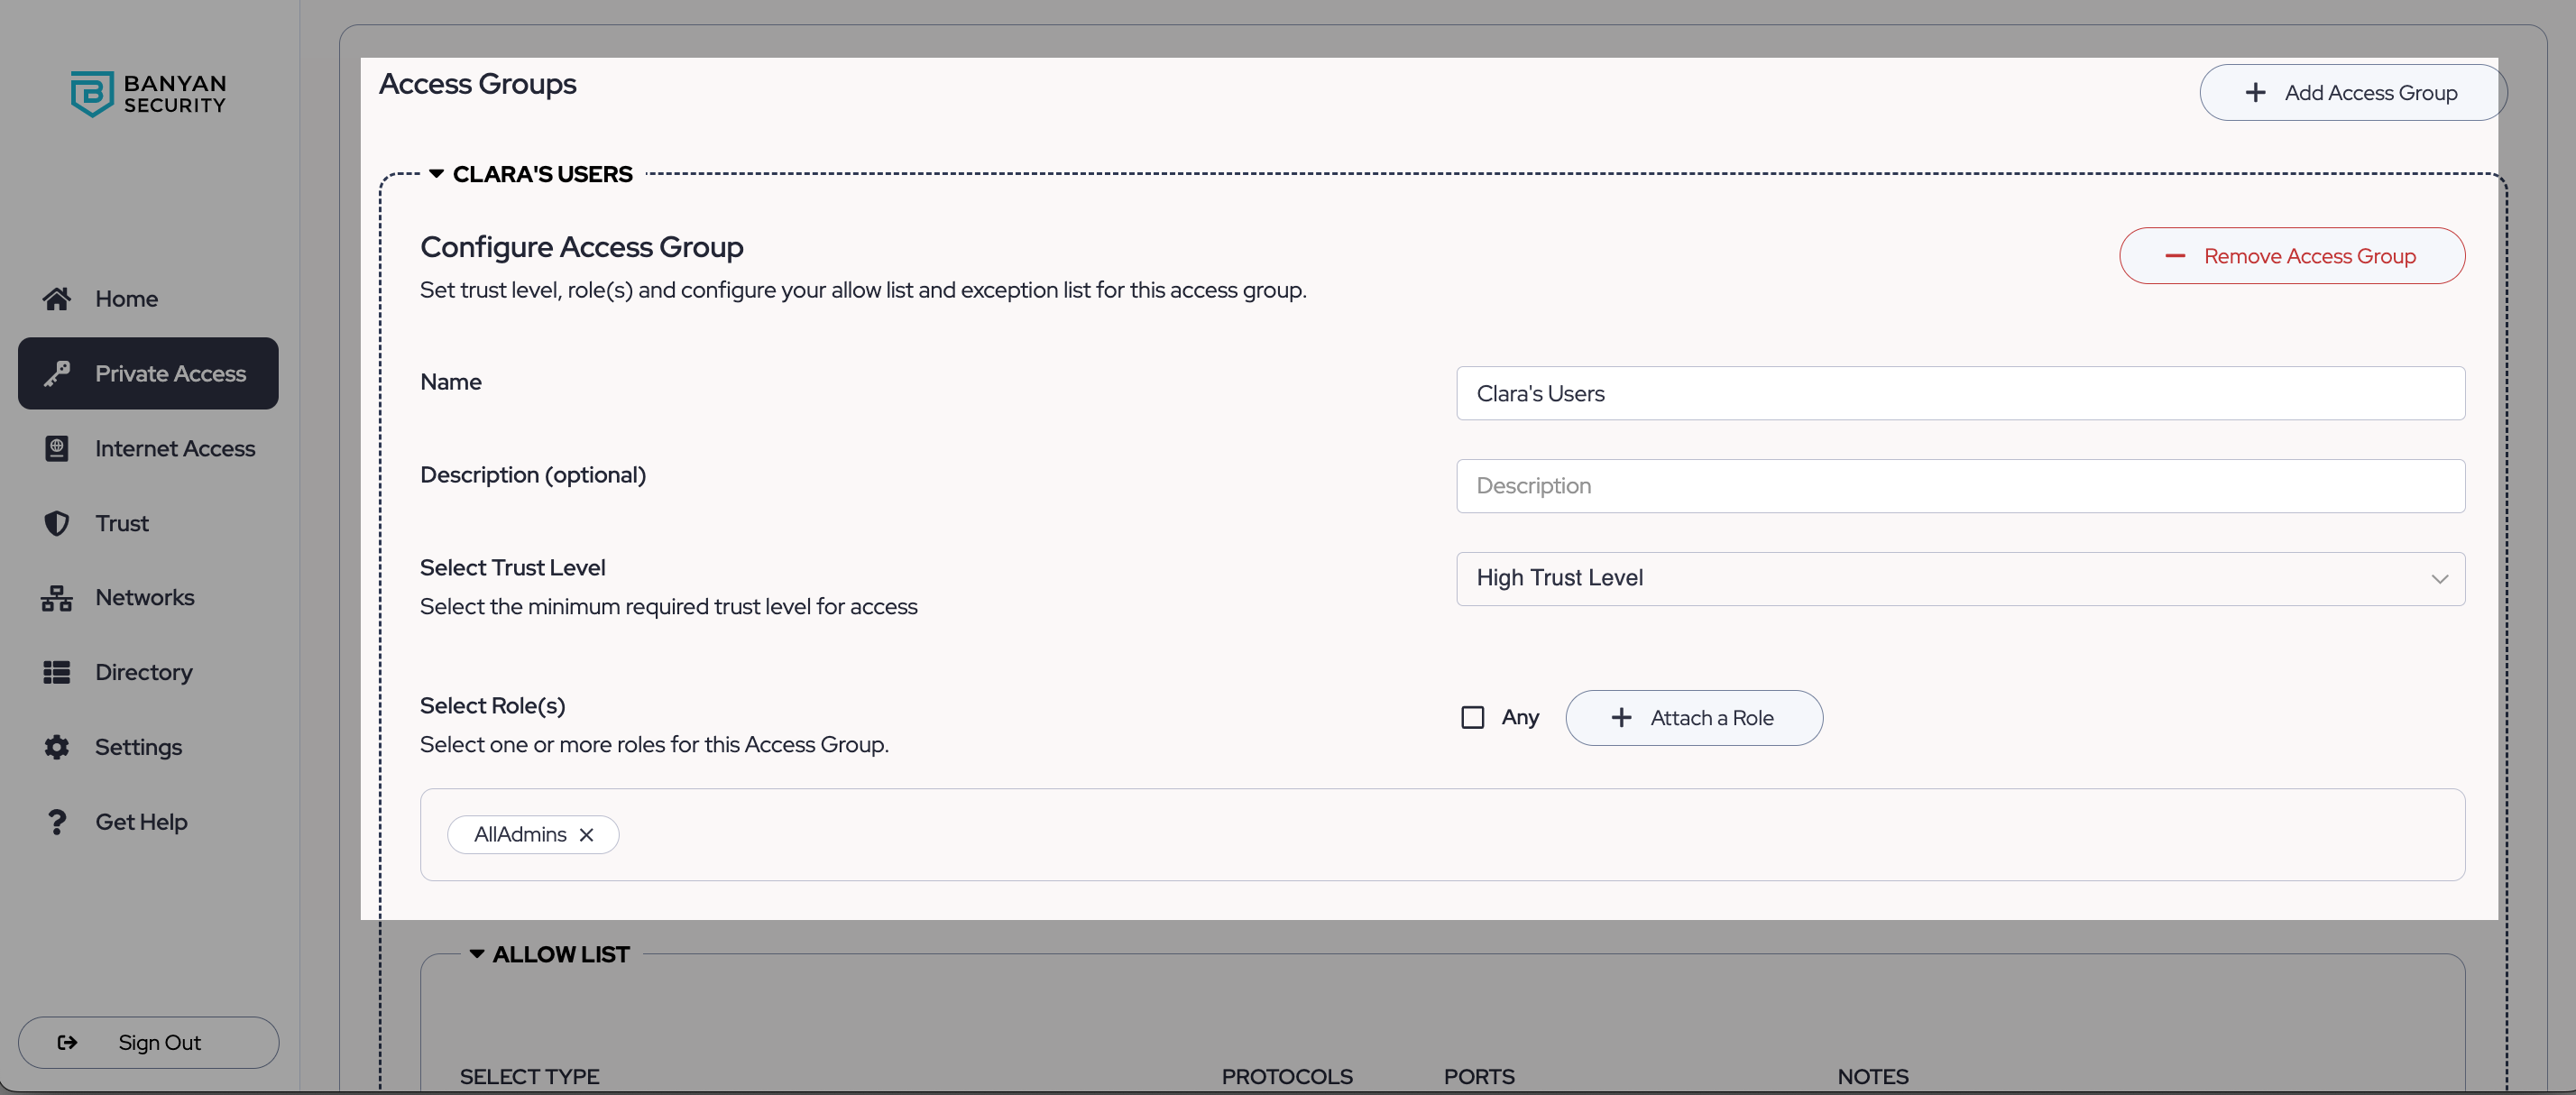Click into the Description input field
The height and width of the screenshot is (1095, 2576).
click(x=1960, y=486)
